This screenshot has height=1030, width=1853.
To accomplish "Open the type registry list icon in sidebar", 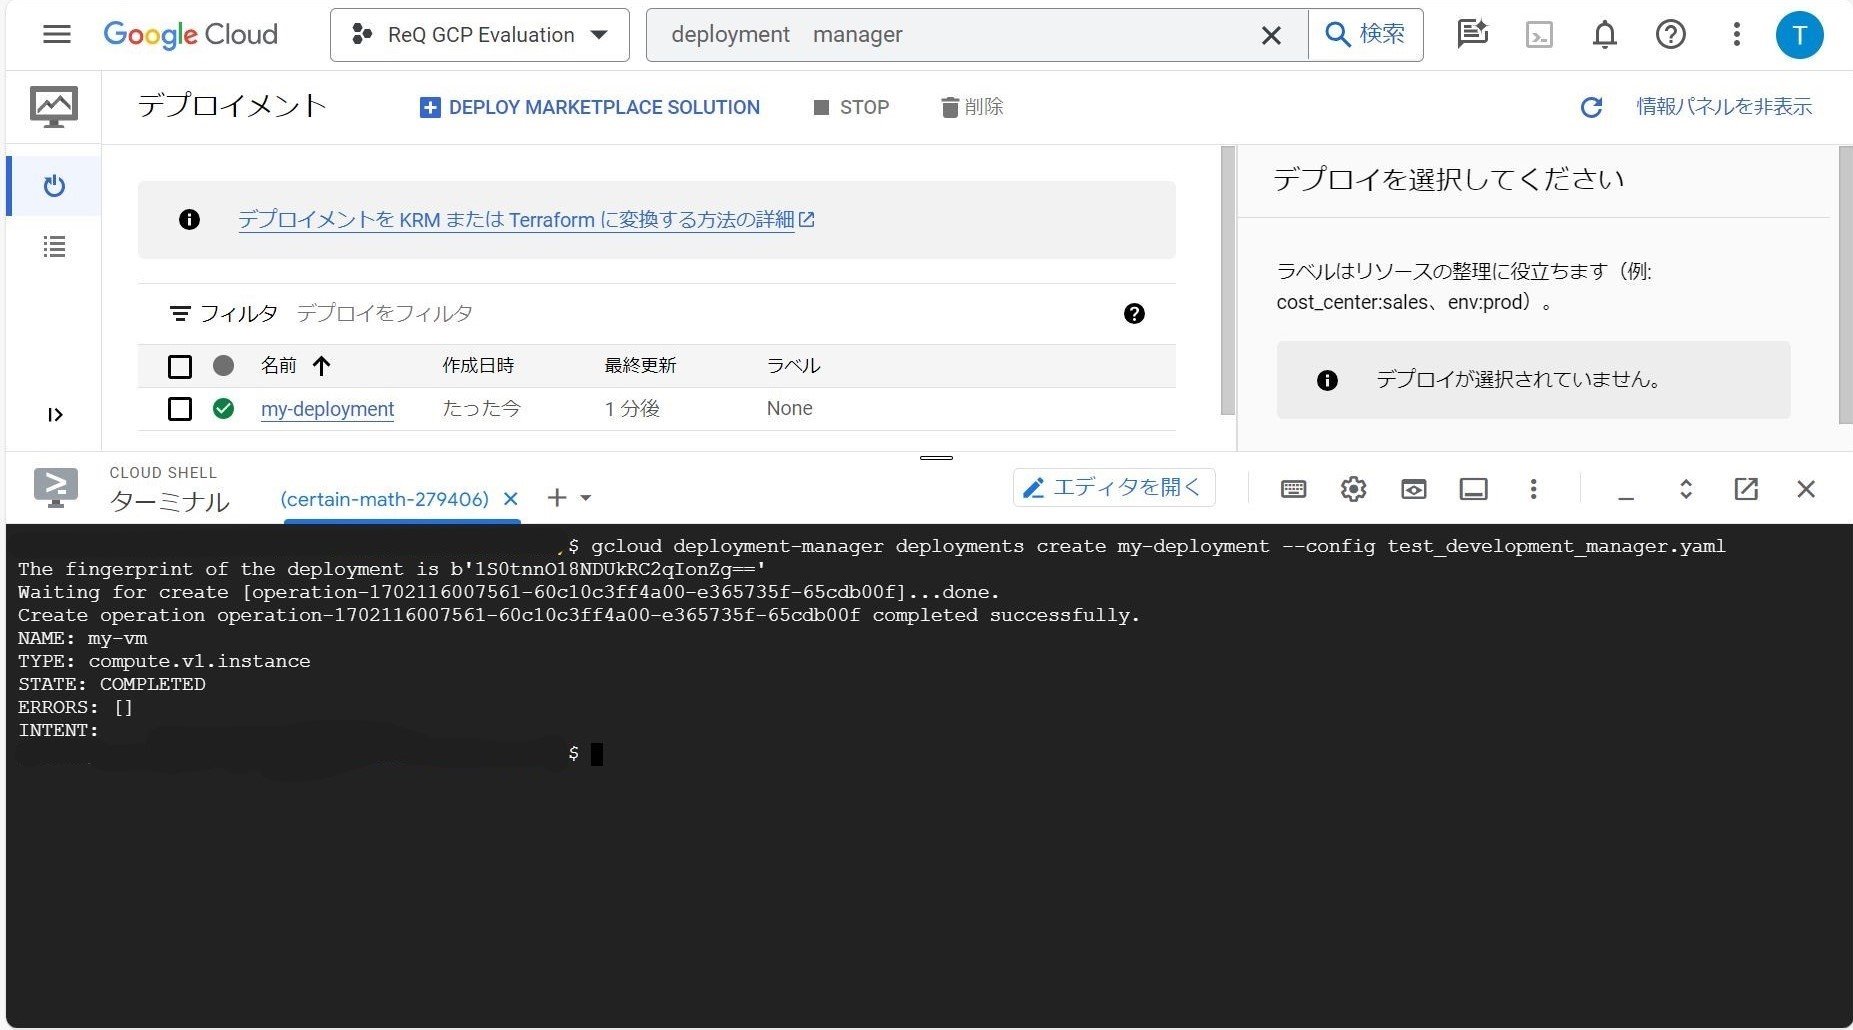I will pos(54,246).
